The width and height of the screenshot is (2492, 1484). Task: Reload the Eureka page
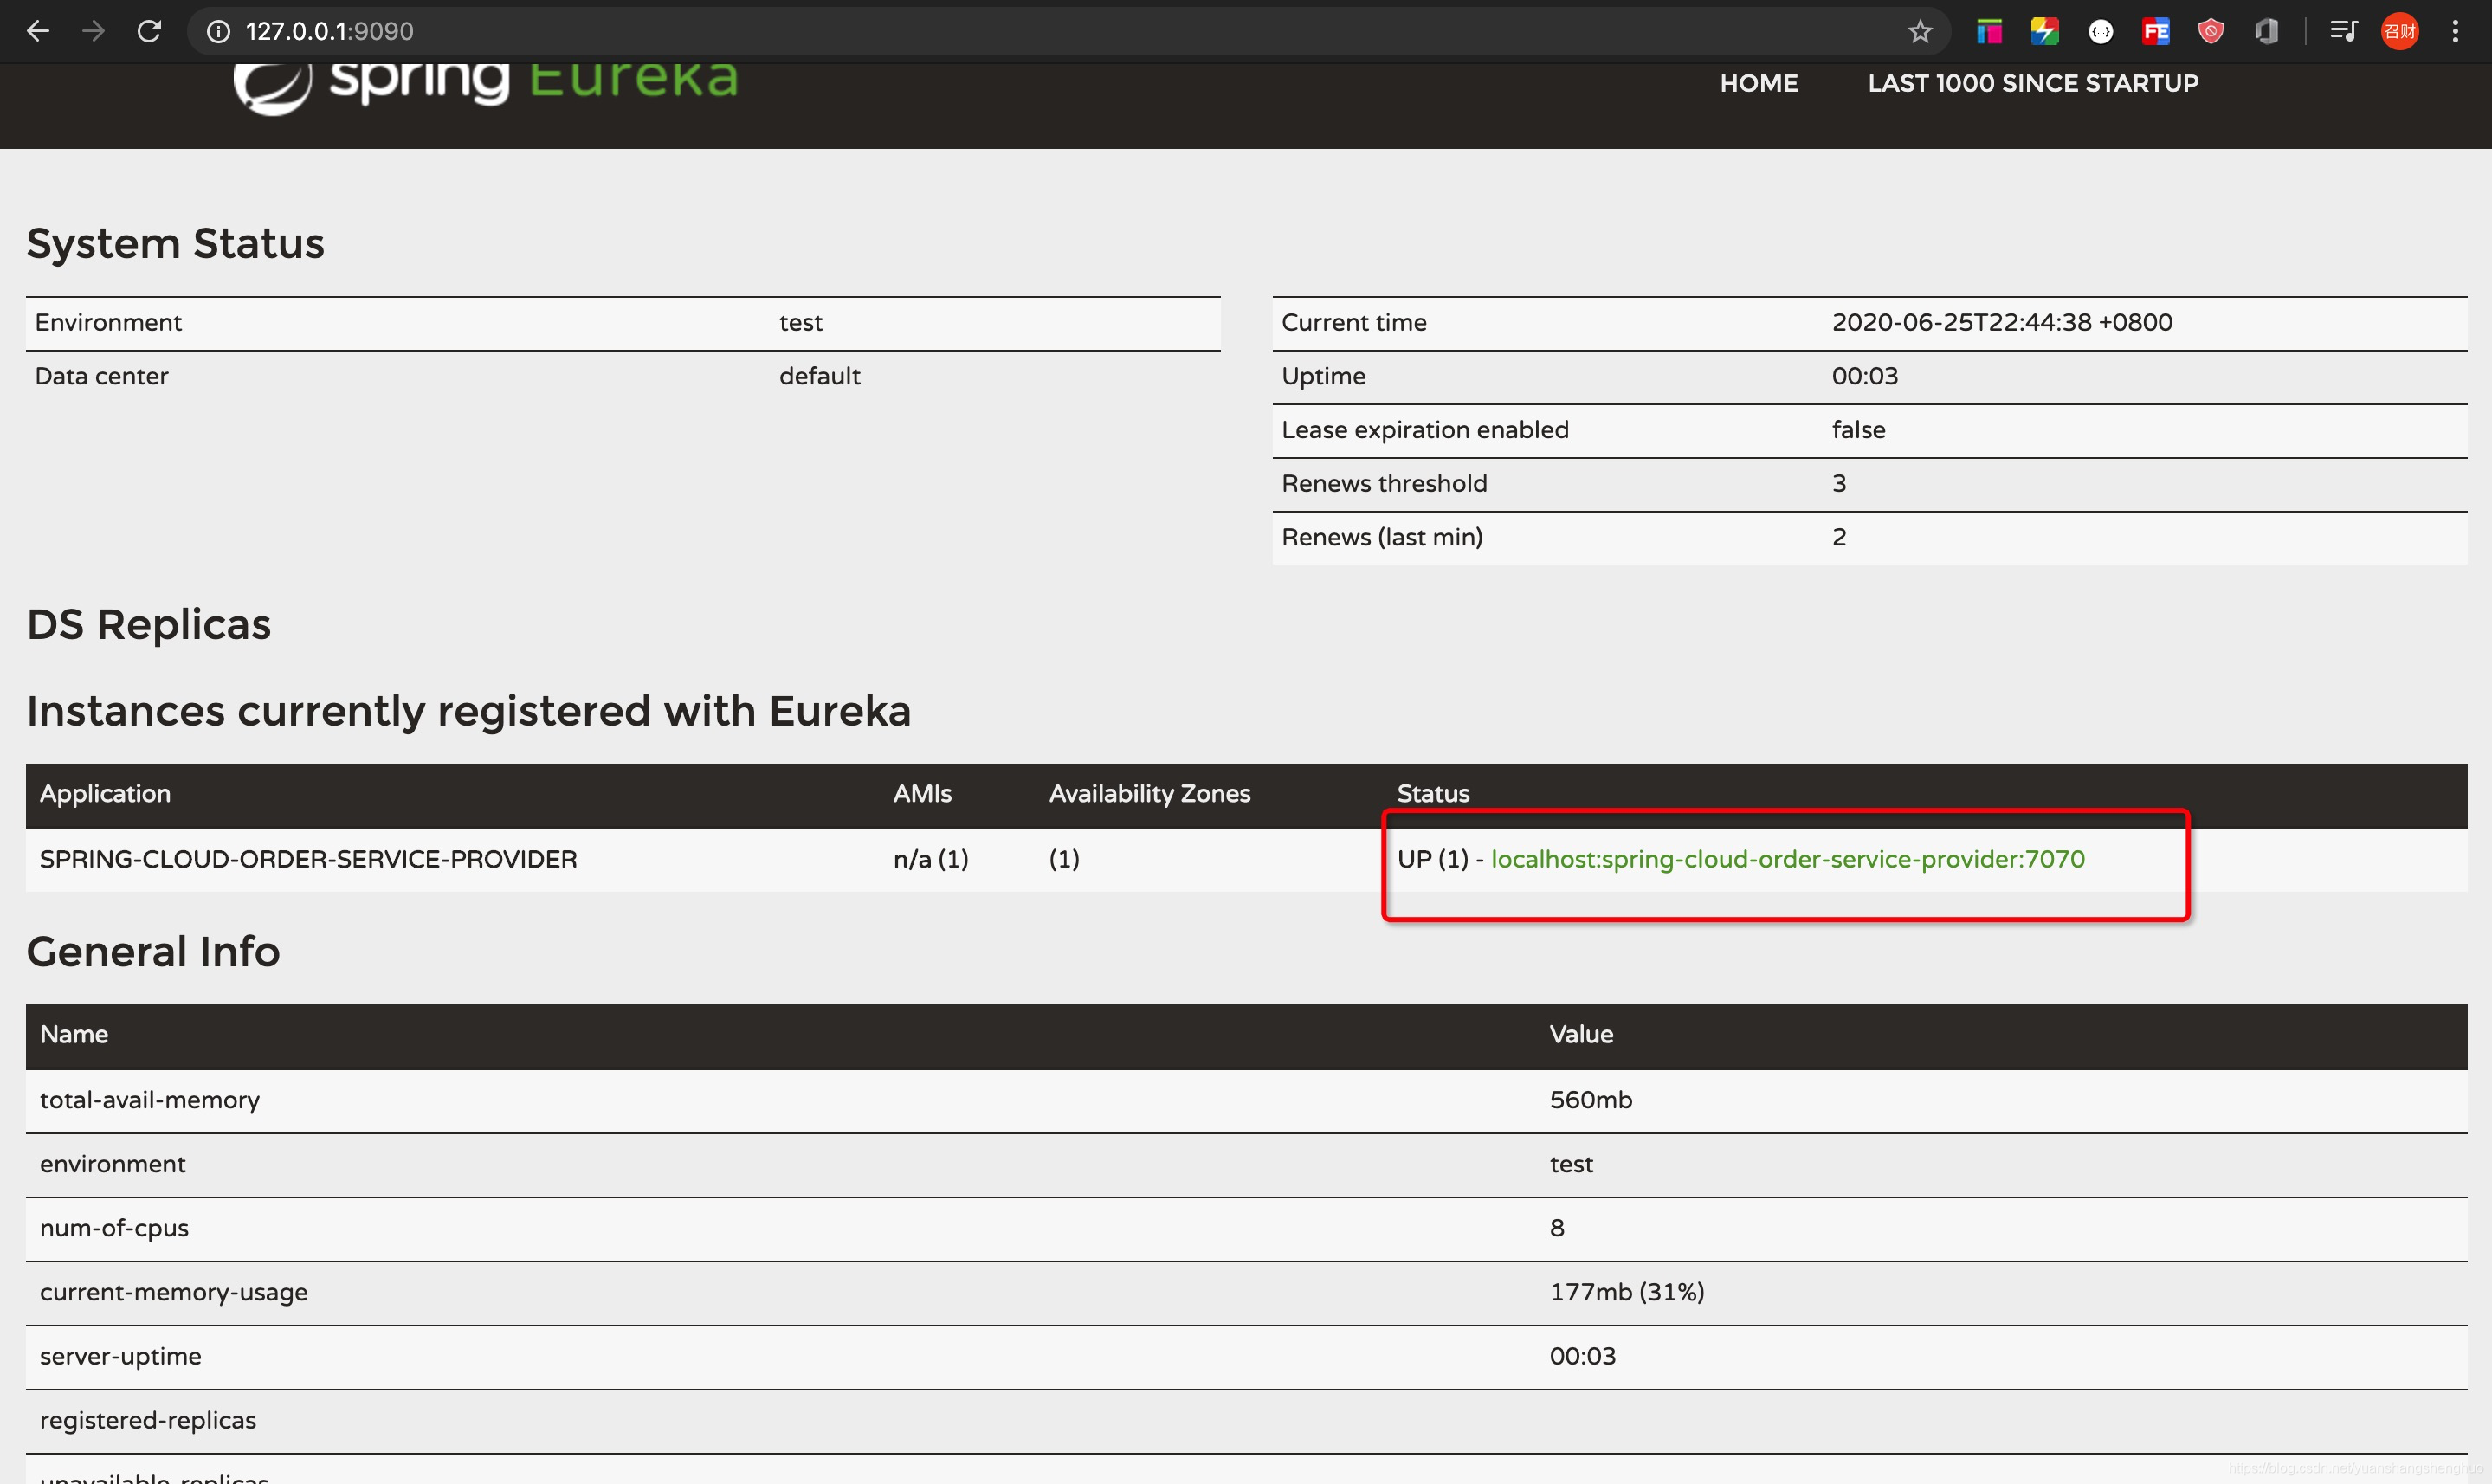(149, 31)
